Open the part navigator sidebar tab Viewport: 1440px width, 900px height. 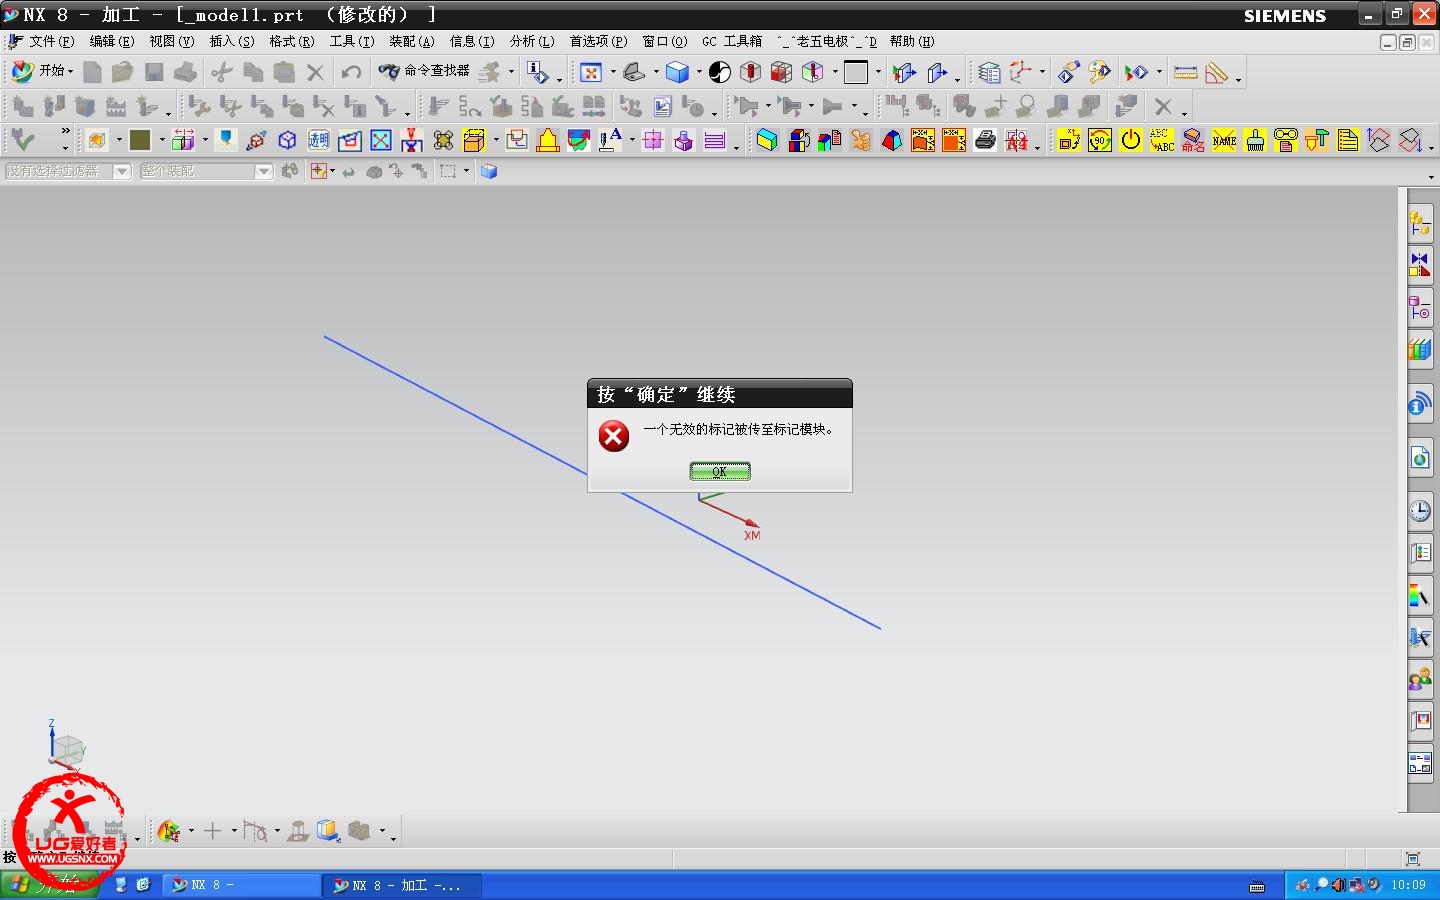[1420, 309]
